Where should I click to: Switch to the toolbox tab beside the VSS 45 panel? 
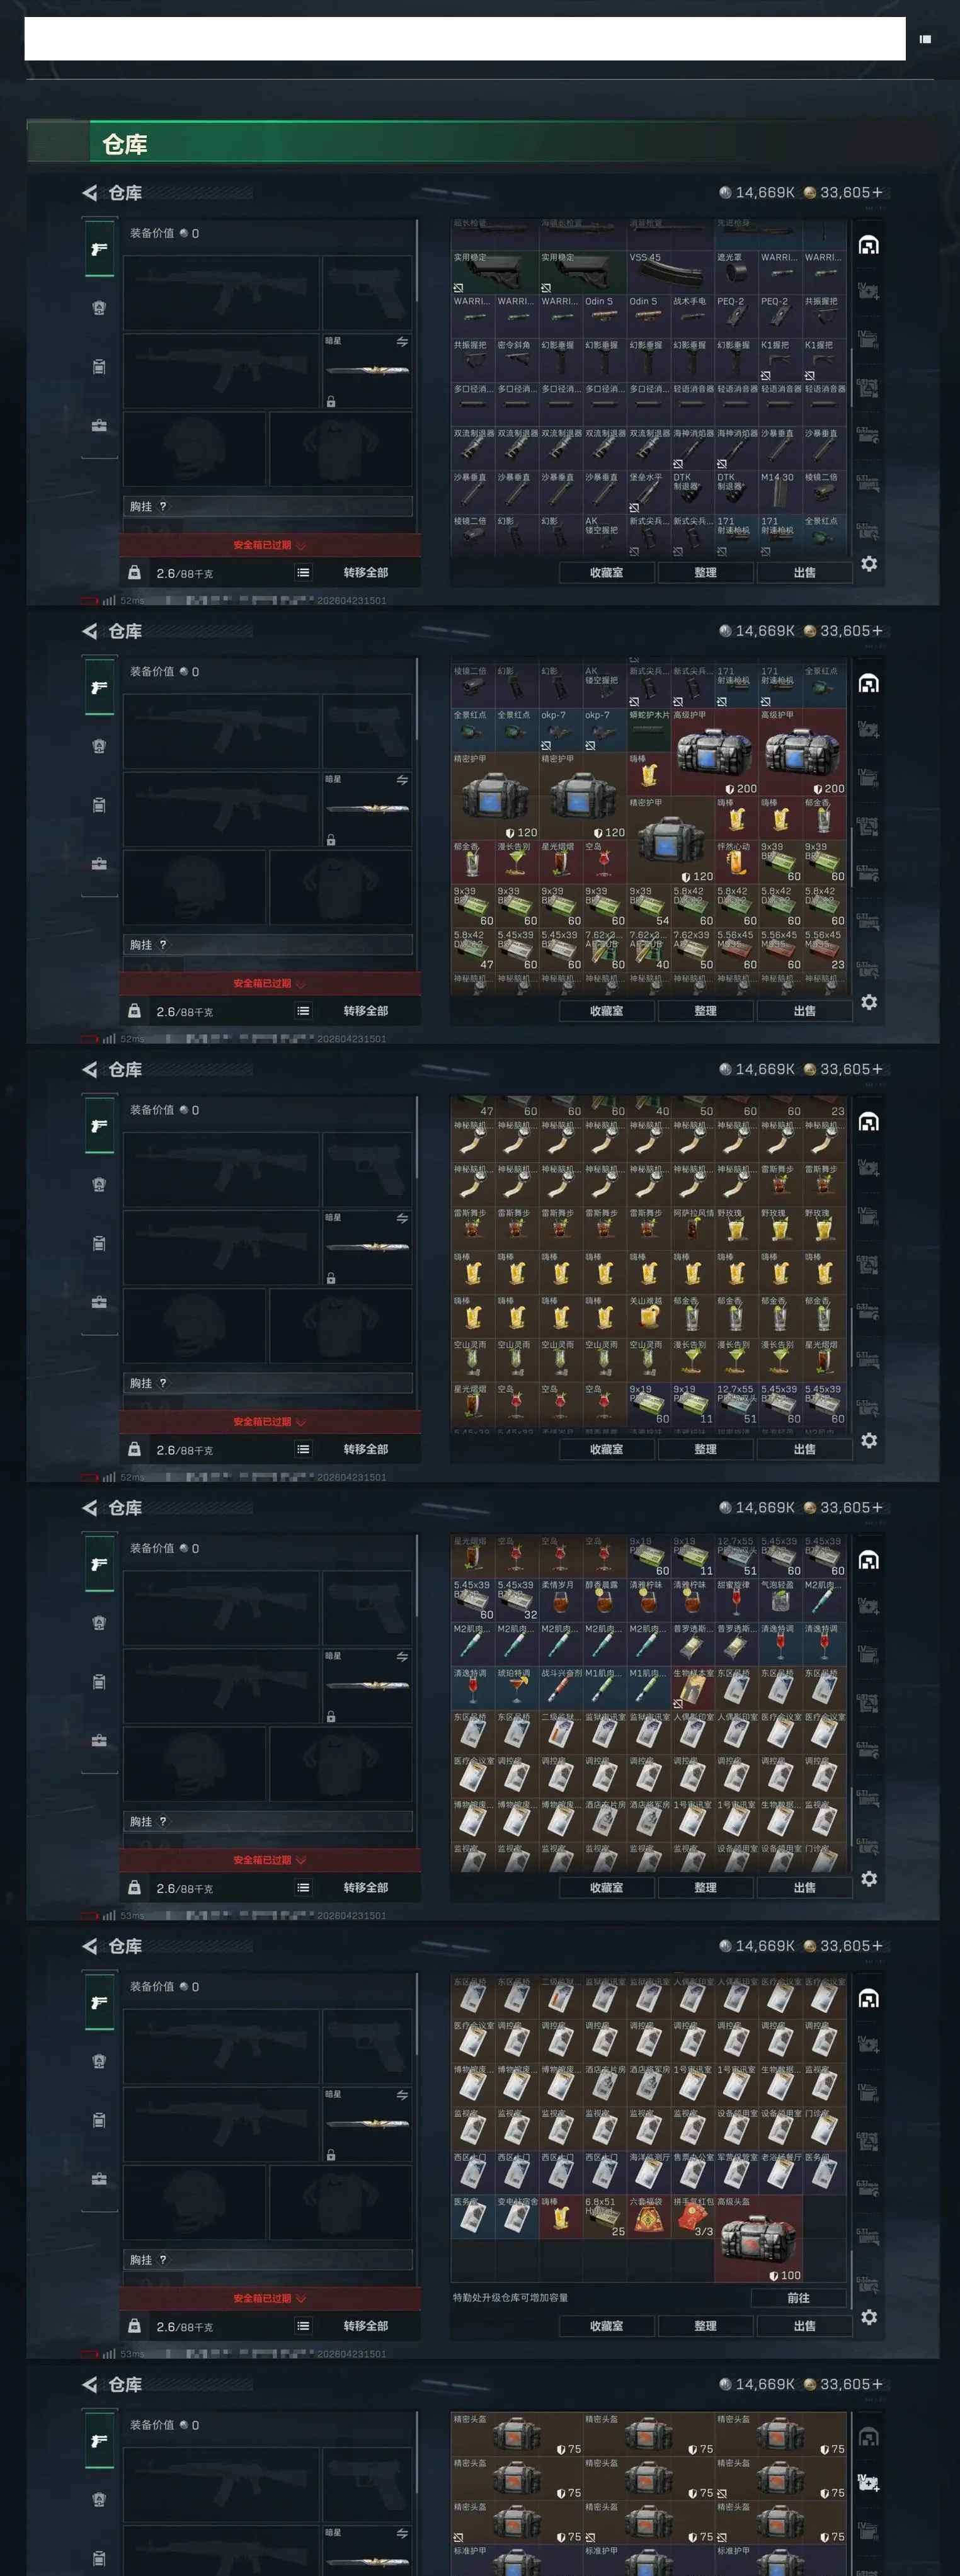click(99, 426)
